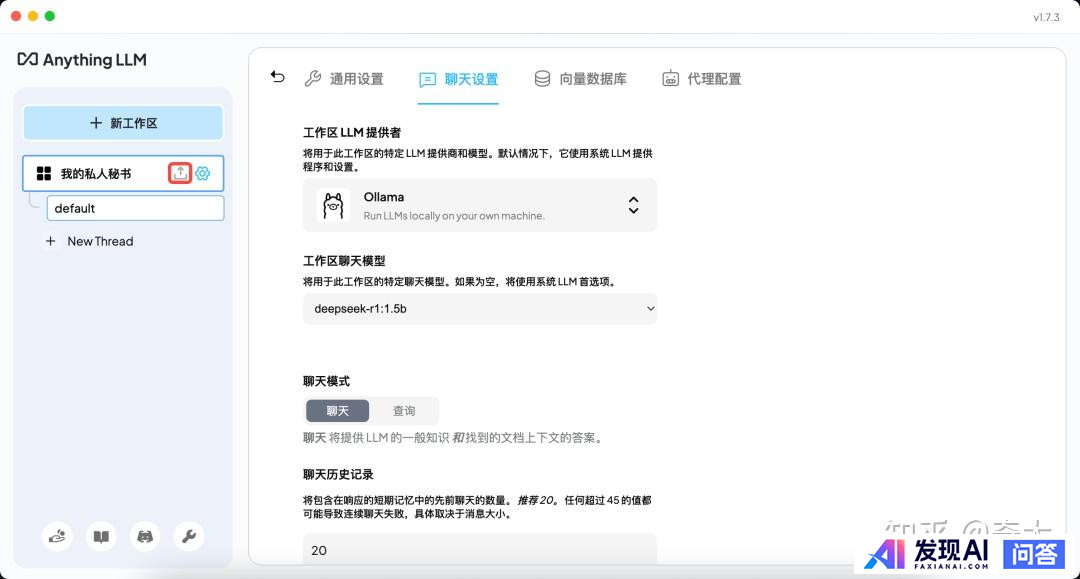Open the documentation book icon

click(101, 536)
